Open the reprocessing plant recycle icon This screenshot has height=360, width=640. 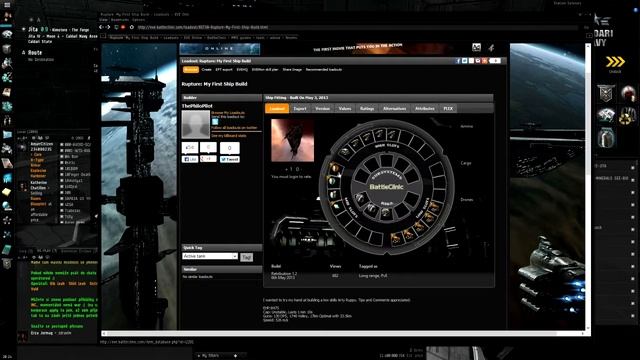tap(628, 116)
